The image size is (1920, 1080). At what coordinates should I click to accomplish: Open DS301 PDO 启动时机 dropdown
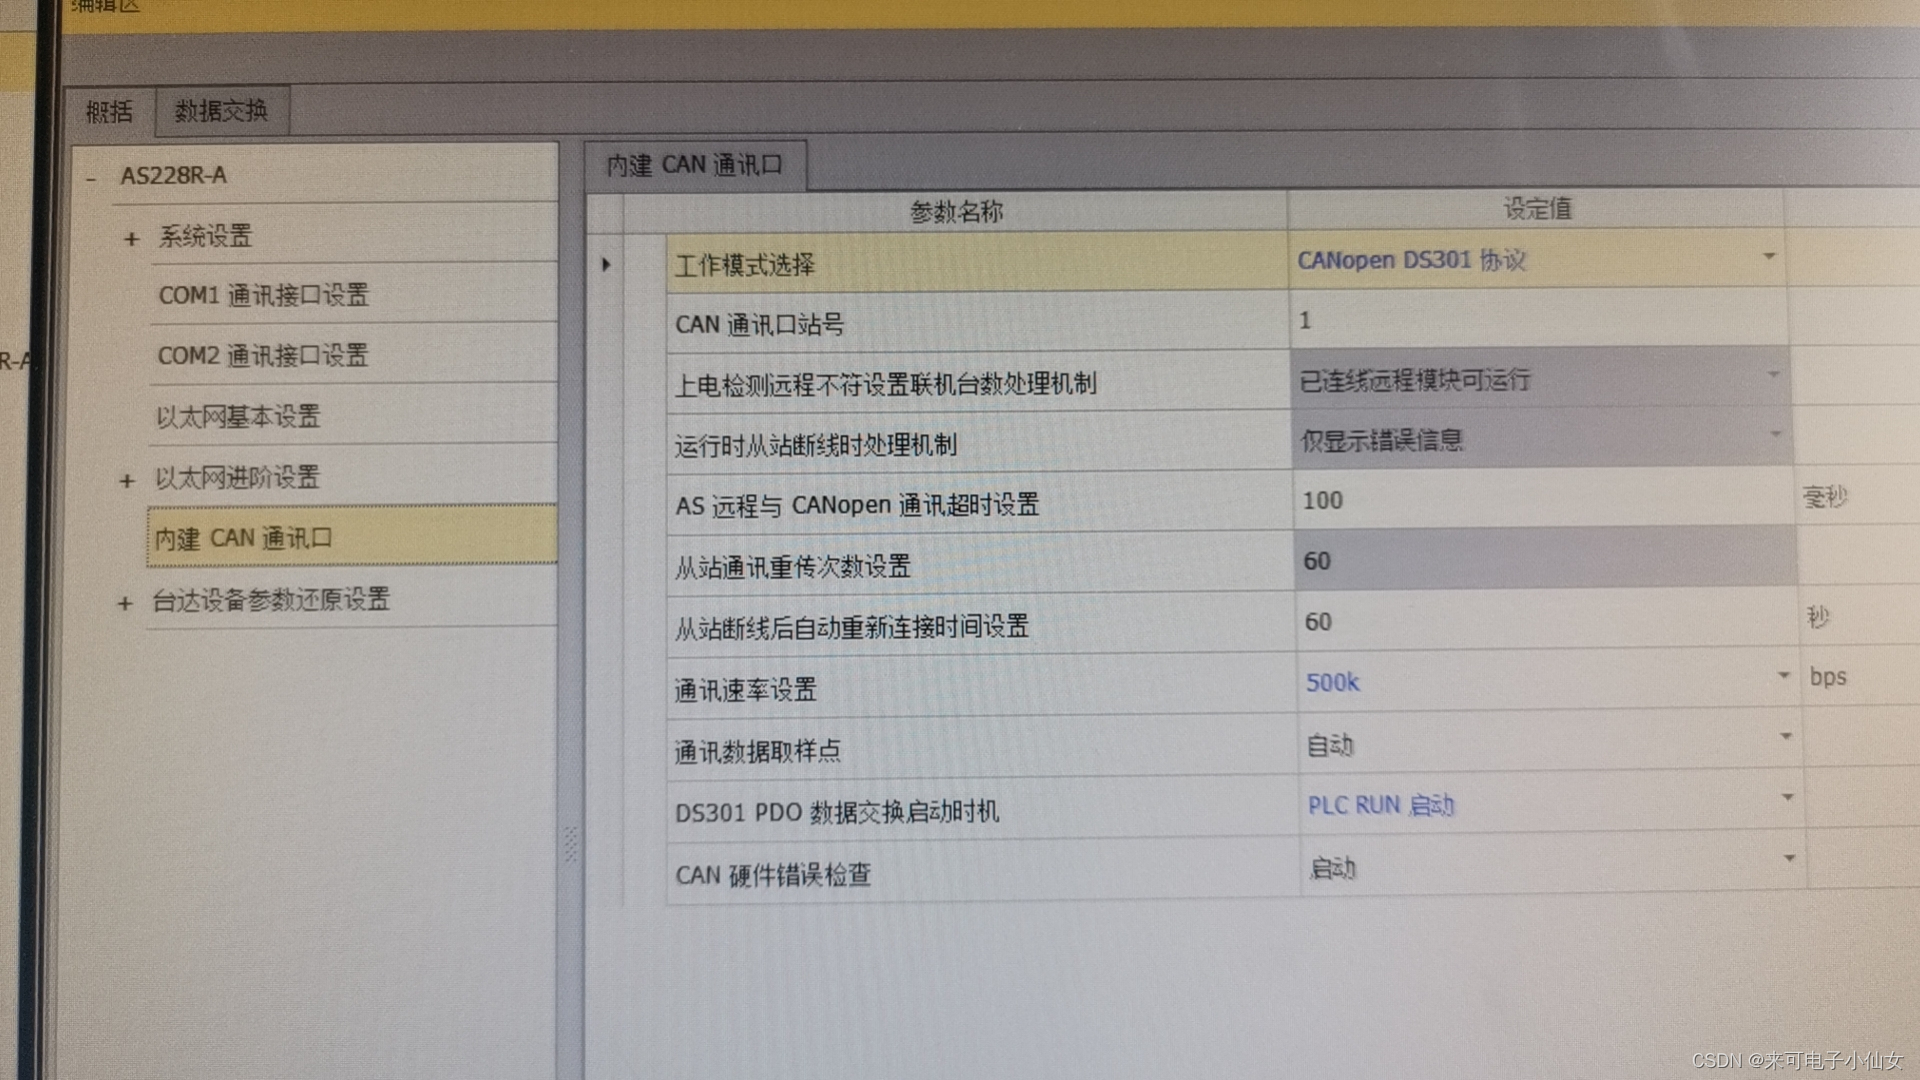(x=1786, y=798)
